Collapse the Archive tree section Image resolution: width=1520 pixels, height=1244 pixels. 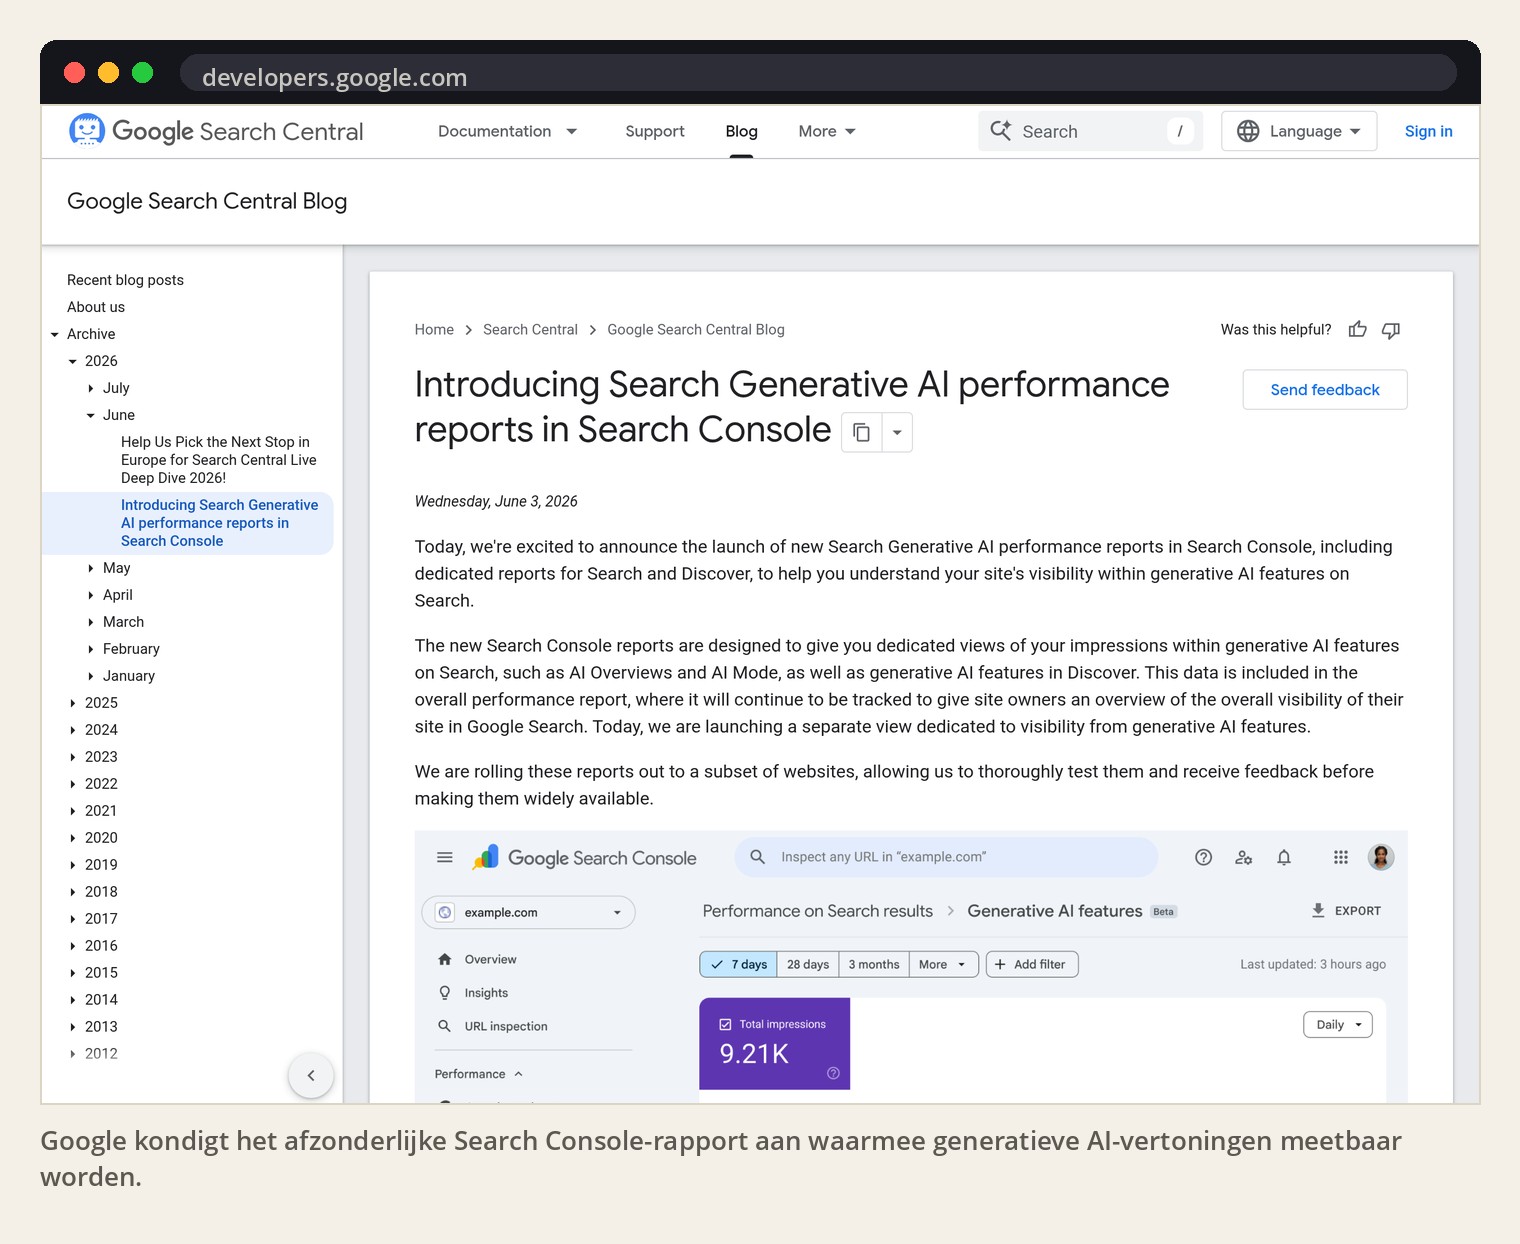pyautogui.click(x=55, y=334)
